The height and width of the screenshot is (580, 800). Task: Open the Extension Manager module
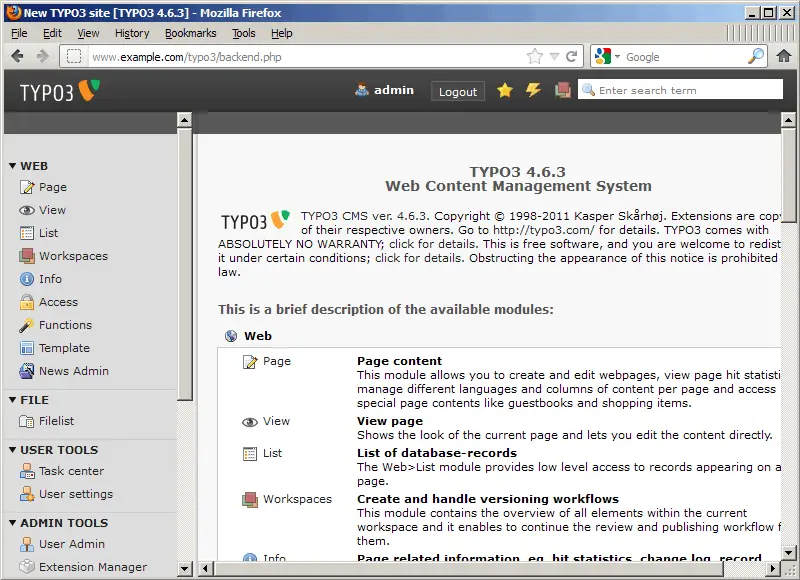(x=83, y=567)
